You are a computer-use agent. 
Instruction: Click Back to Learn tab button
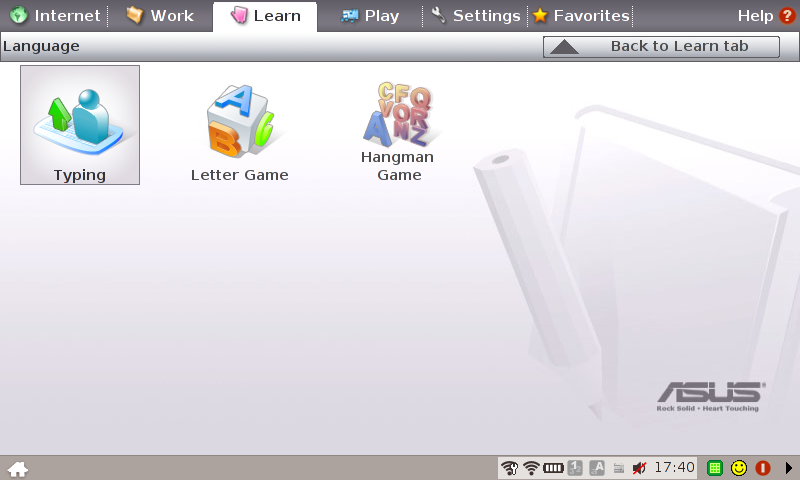pos(661,46)
